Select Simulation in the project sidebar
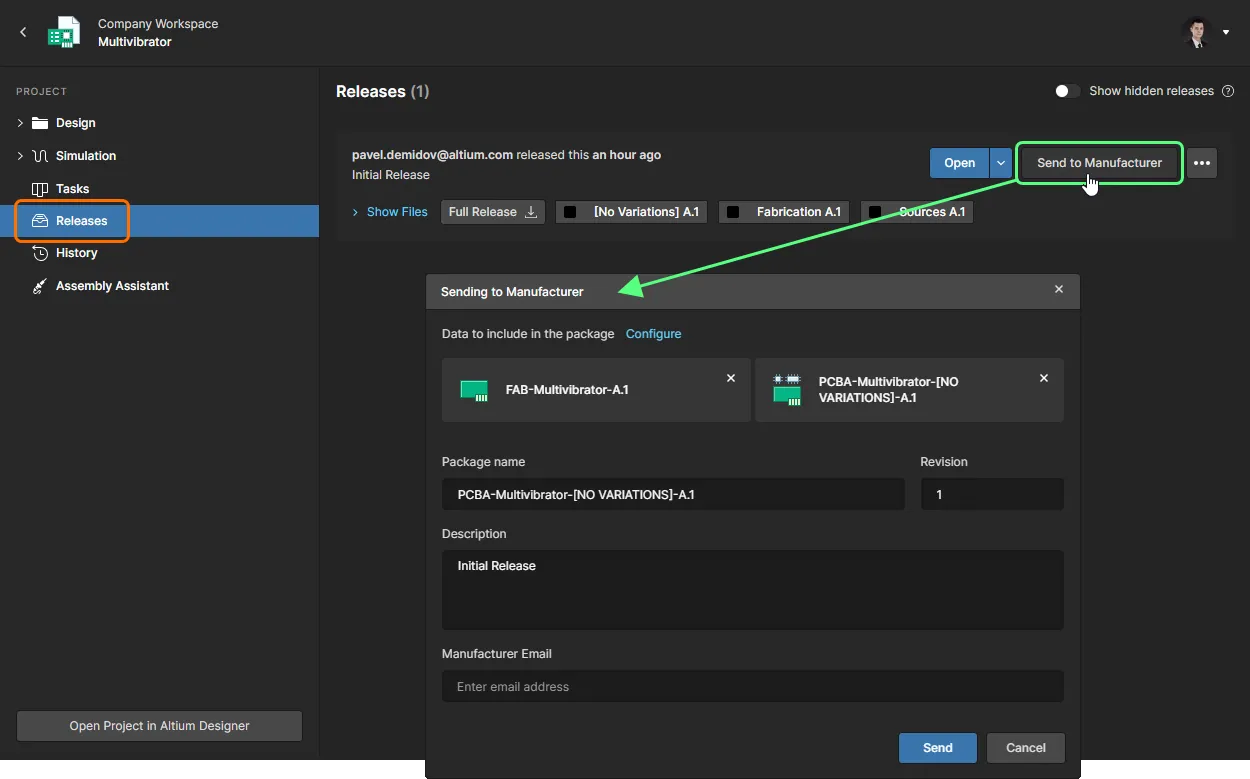Screen dimensions: 1250x779 click(74, 156)
